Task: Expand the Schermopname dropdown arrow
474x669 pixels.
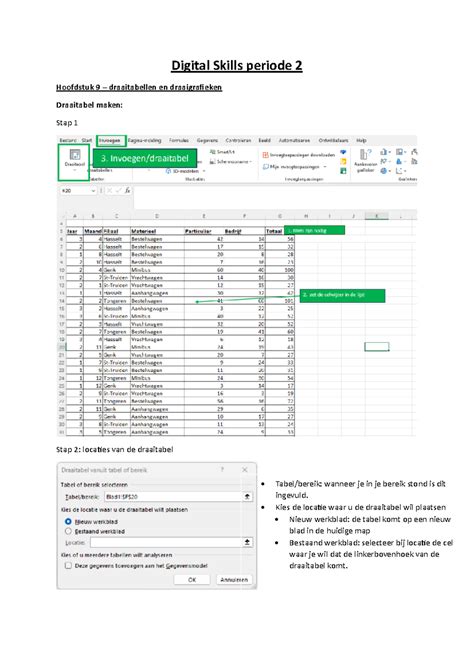Action: (251, 162)
